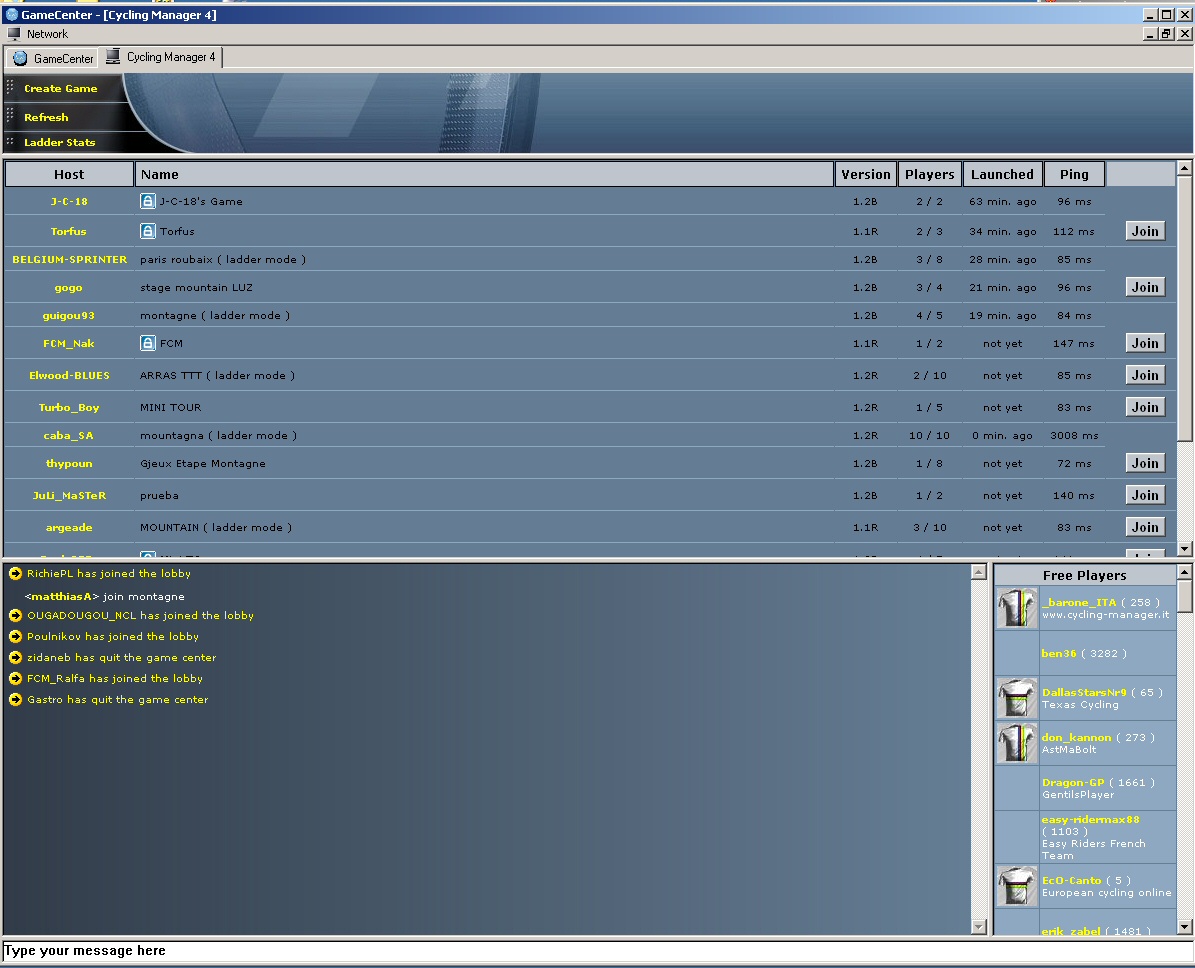Screen dimensions: 1195x968
Task: Click the Free Players scrollbar up arrow
Action: click(1184, 572)
